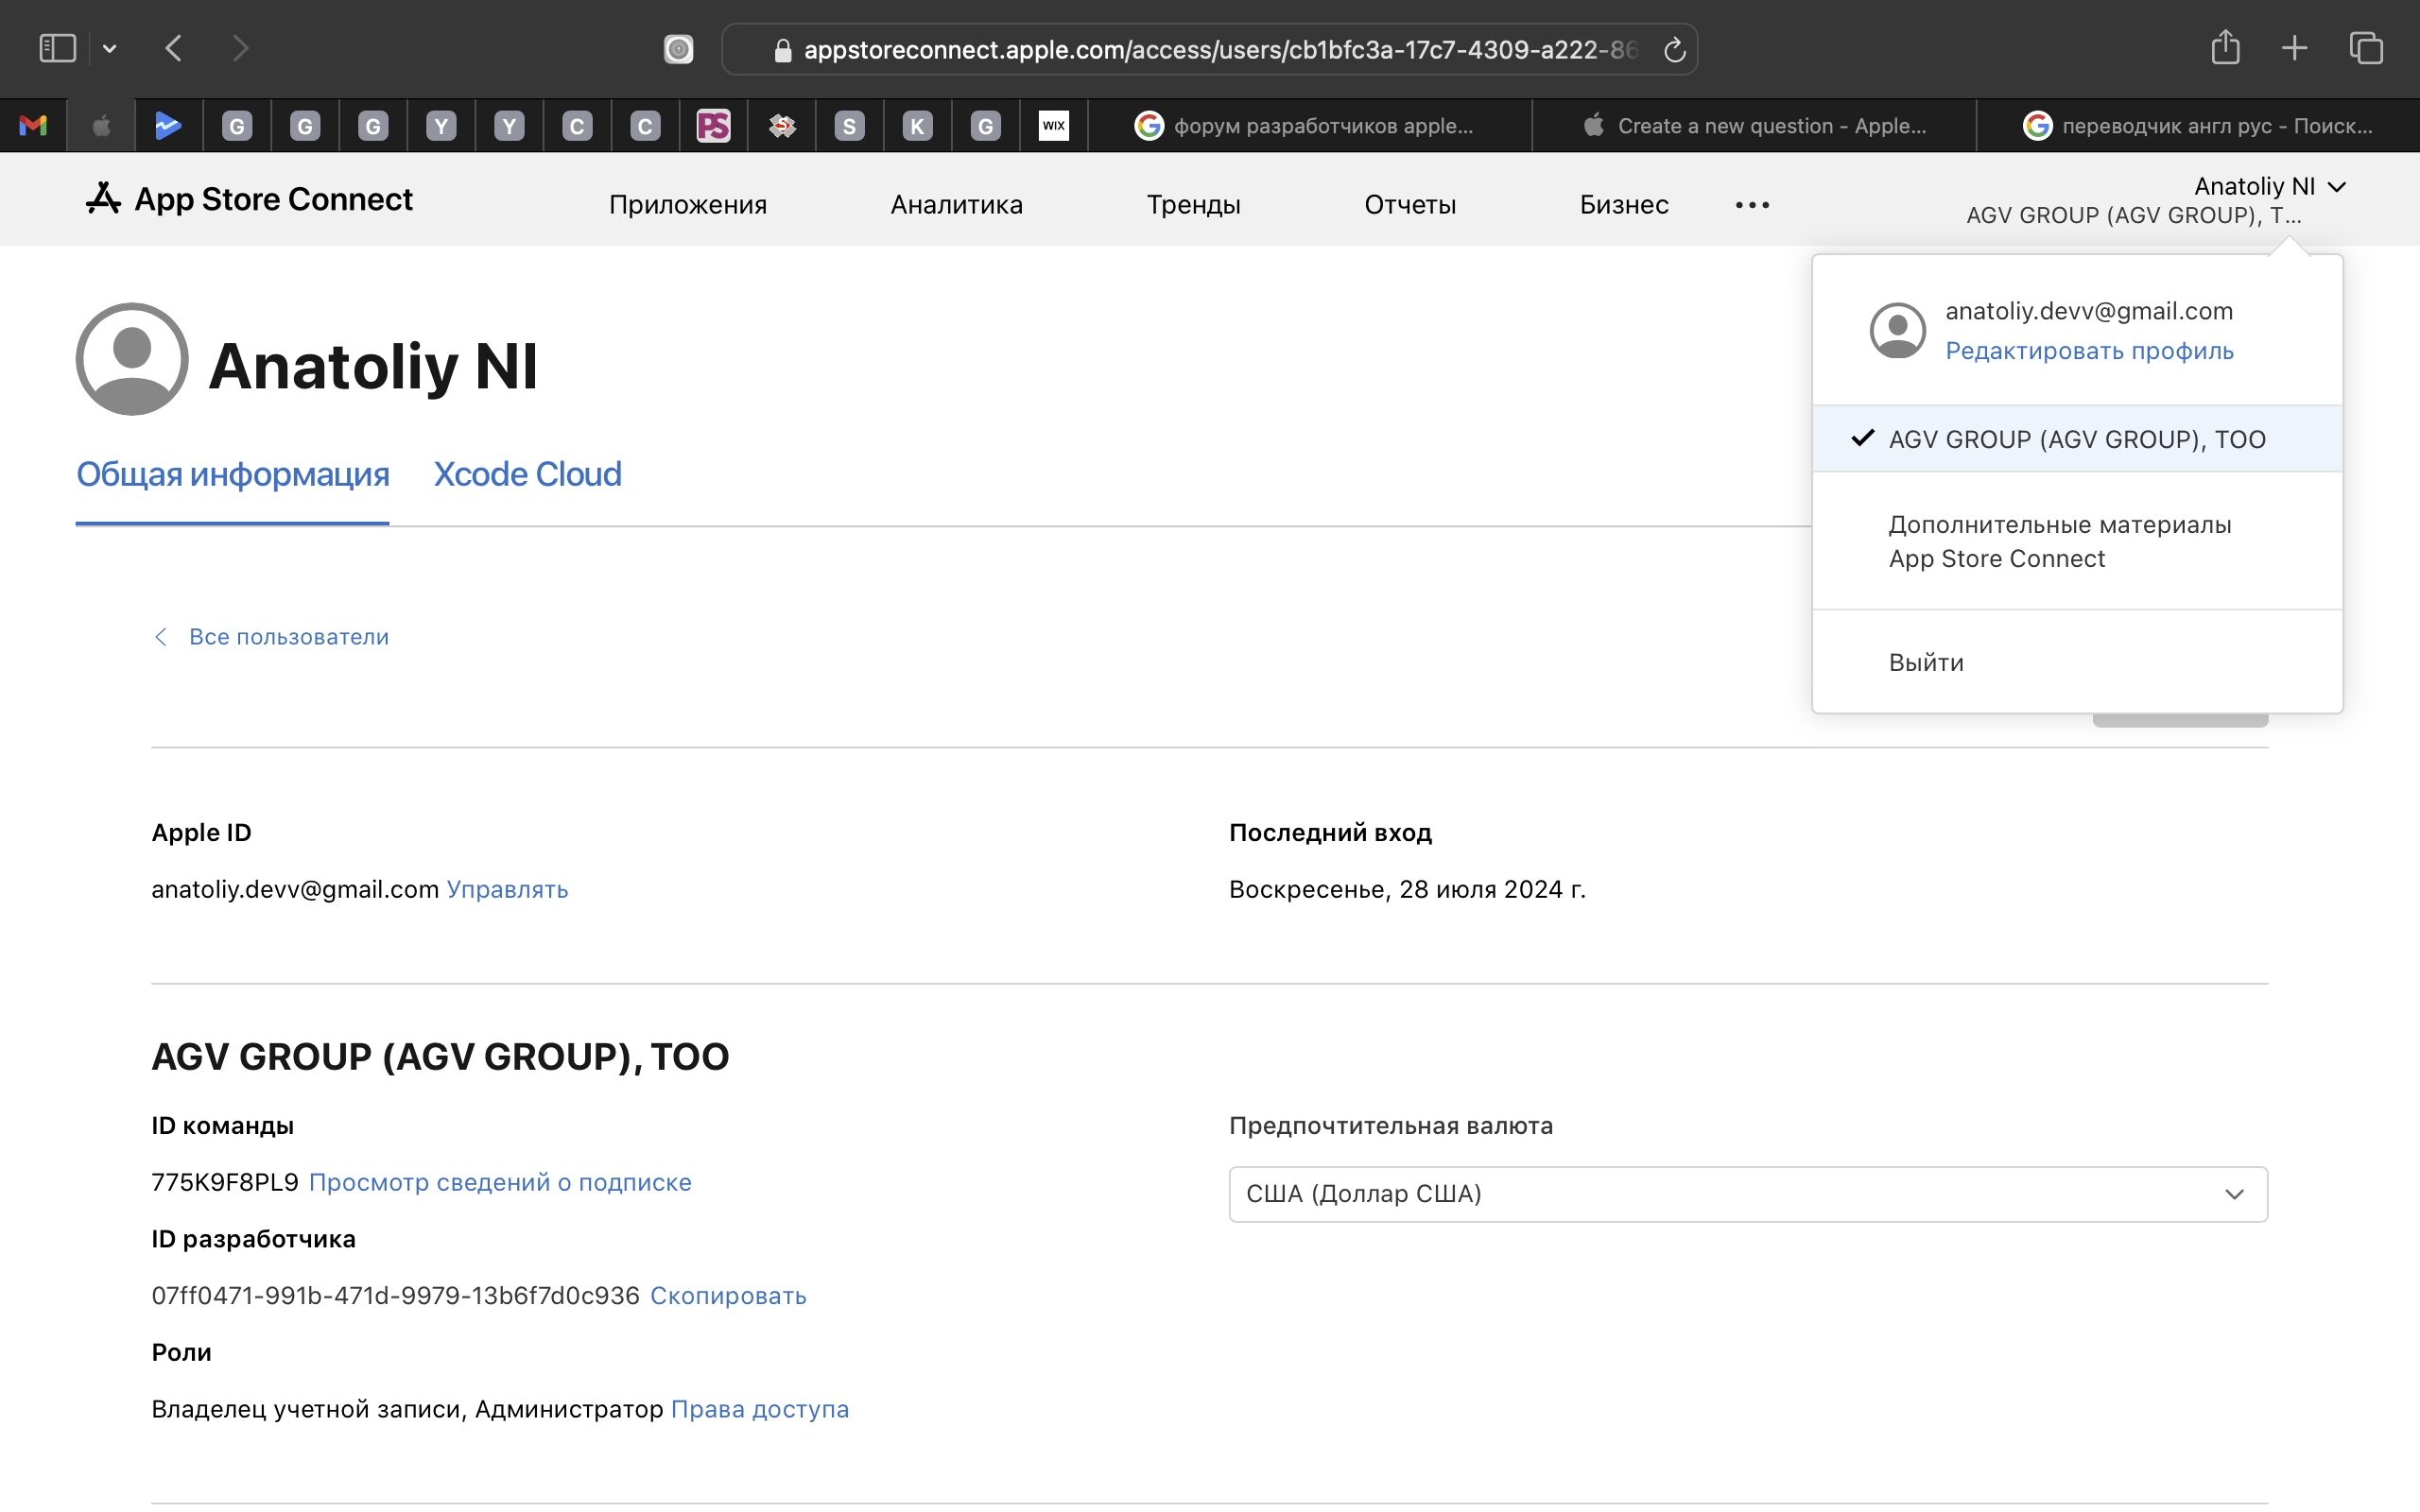Open the Приложения menu item
This screenshot has height=1512, width=2420.
[x=688, y=205]
